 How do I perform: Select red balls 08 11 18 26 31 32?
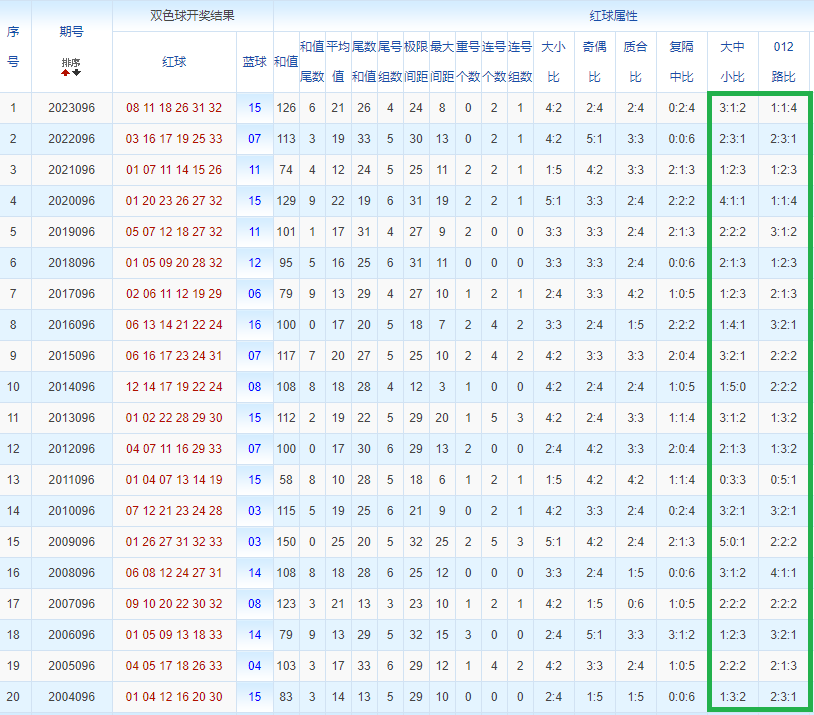point(174,108)
